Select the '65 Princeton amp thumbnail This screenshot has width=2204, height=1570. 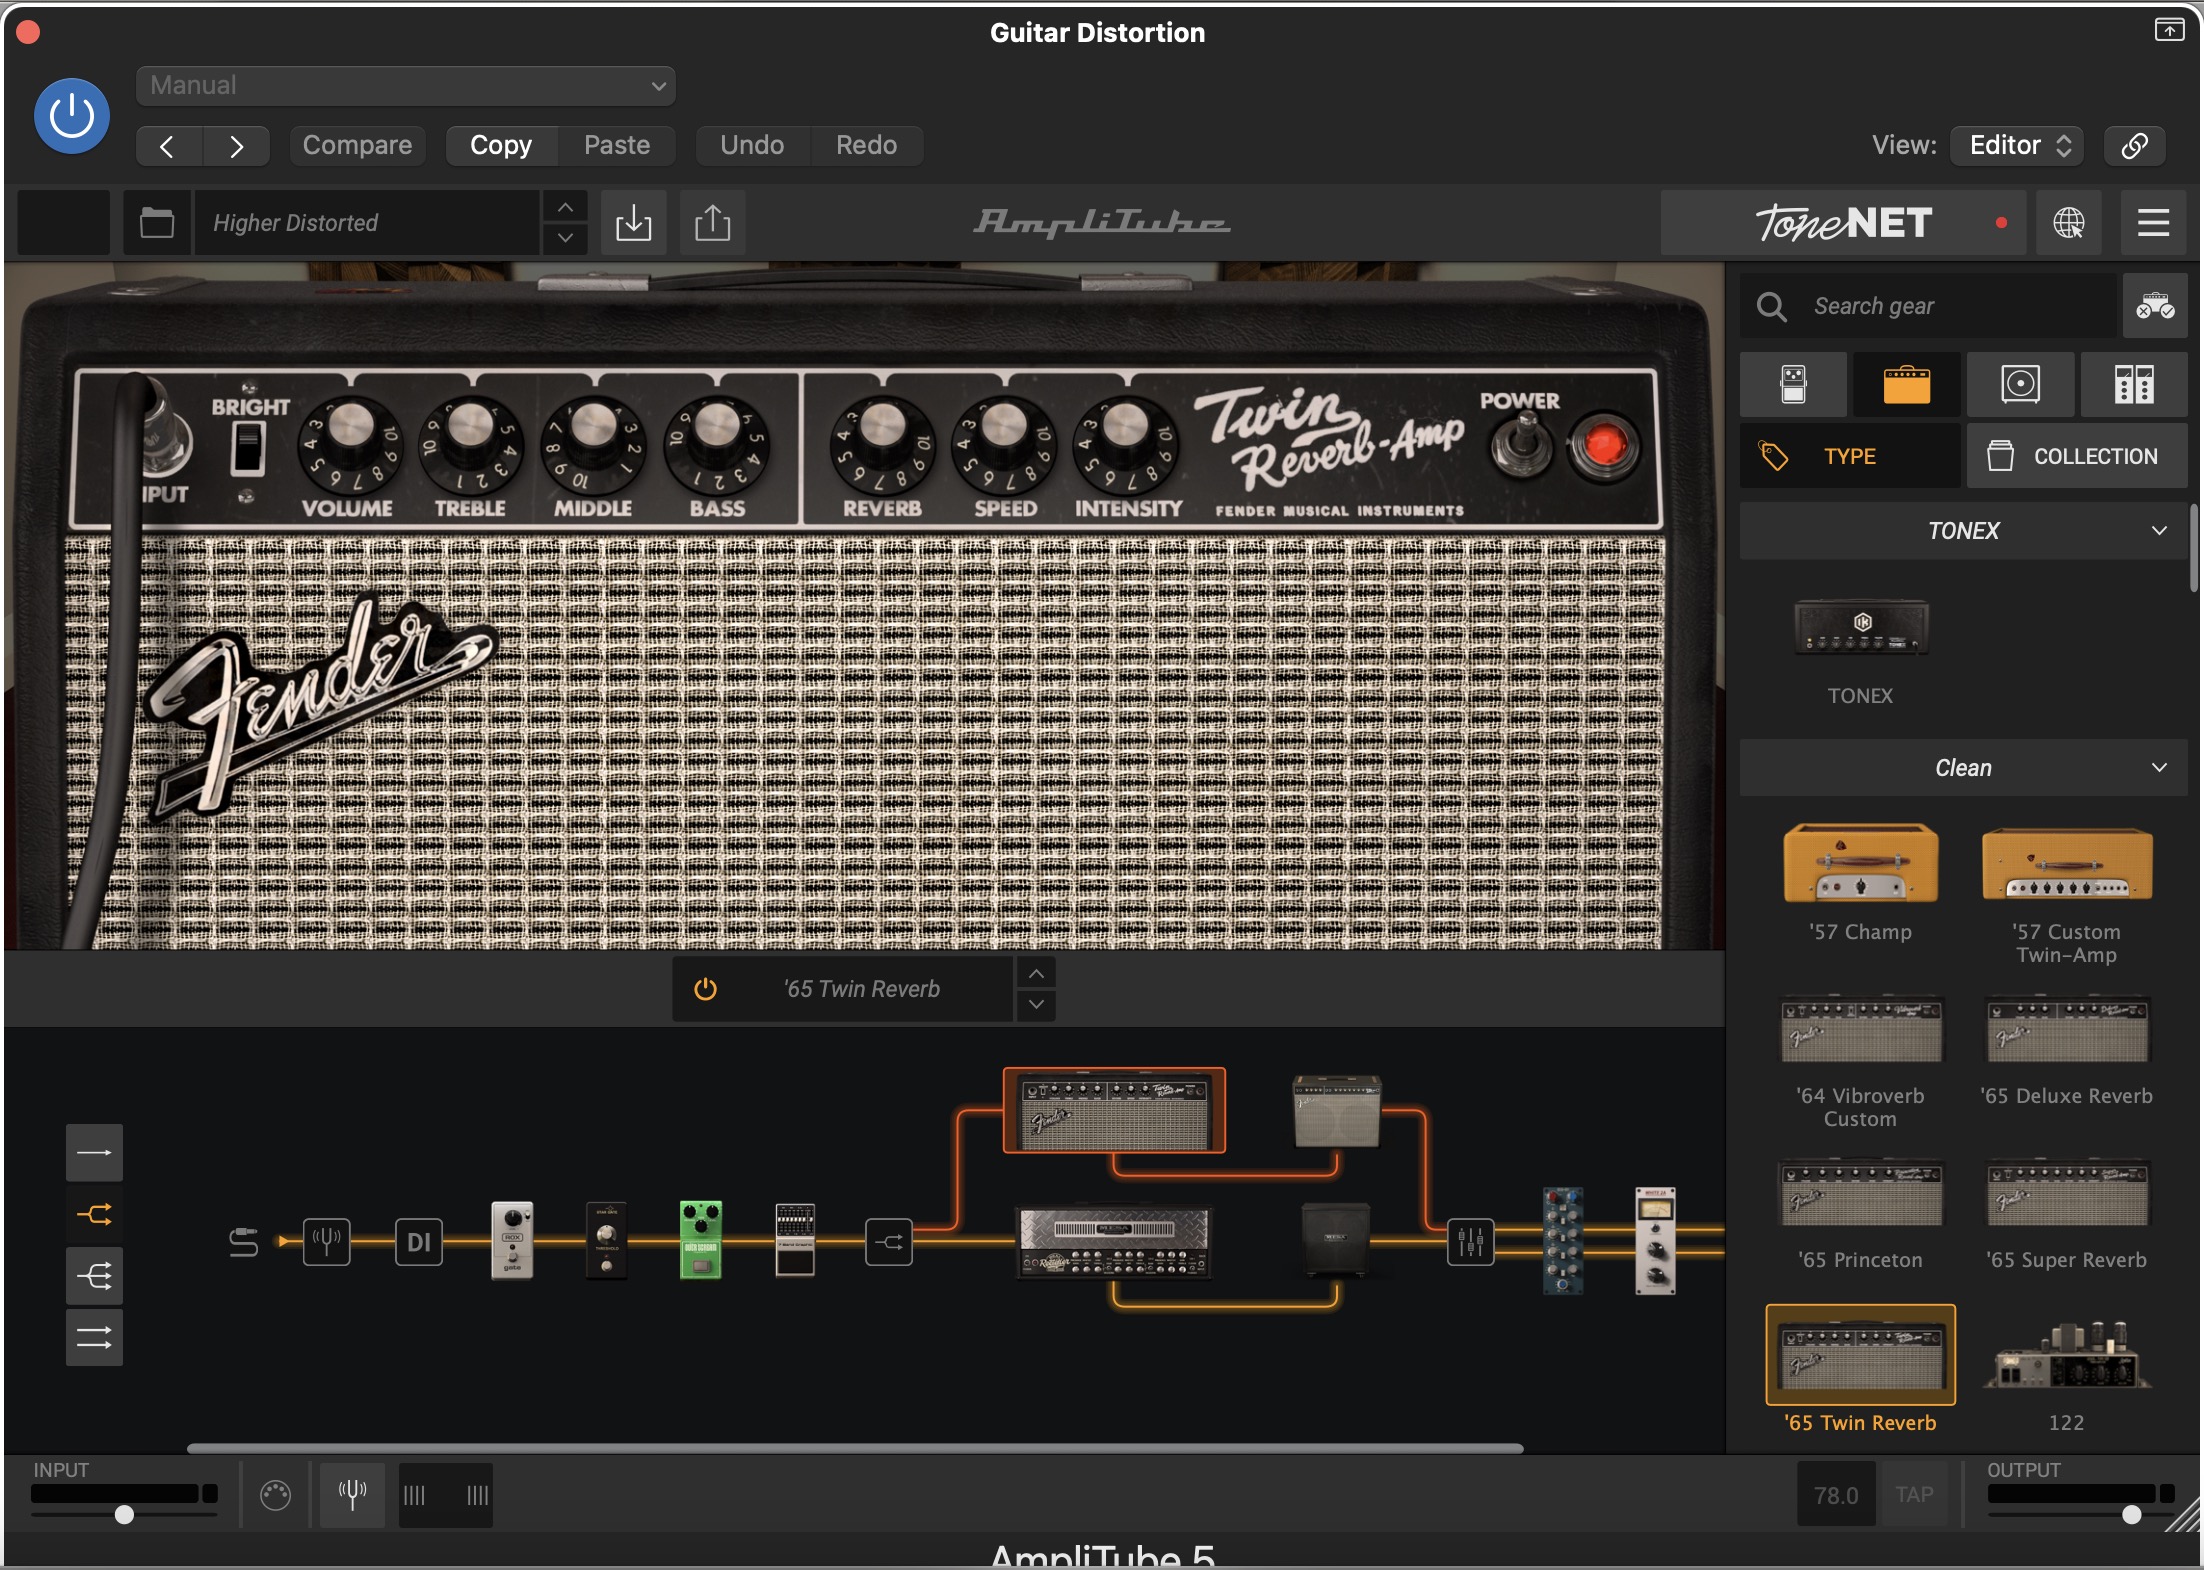coord(1860,1193)
